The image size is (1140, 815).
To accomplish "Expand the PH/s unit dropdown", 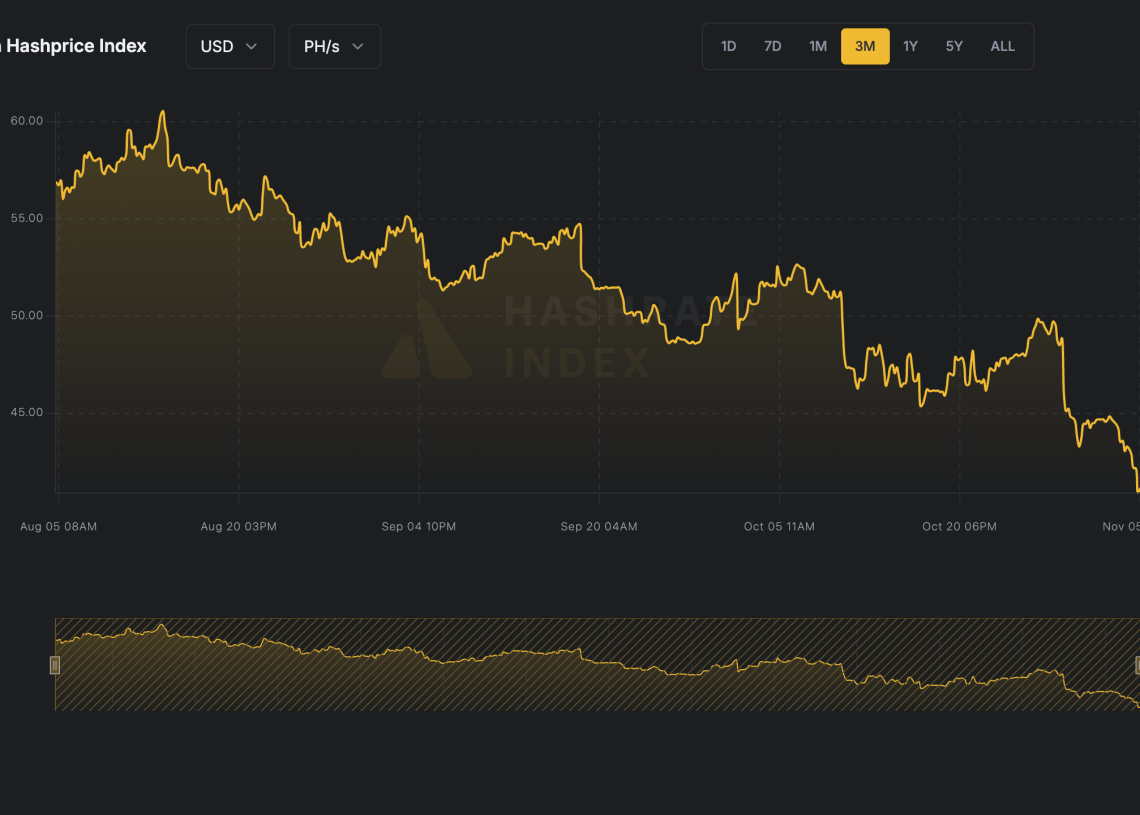I will tap(334, 47).
